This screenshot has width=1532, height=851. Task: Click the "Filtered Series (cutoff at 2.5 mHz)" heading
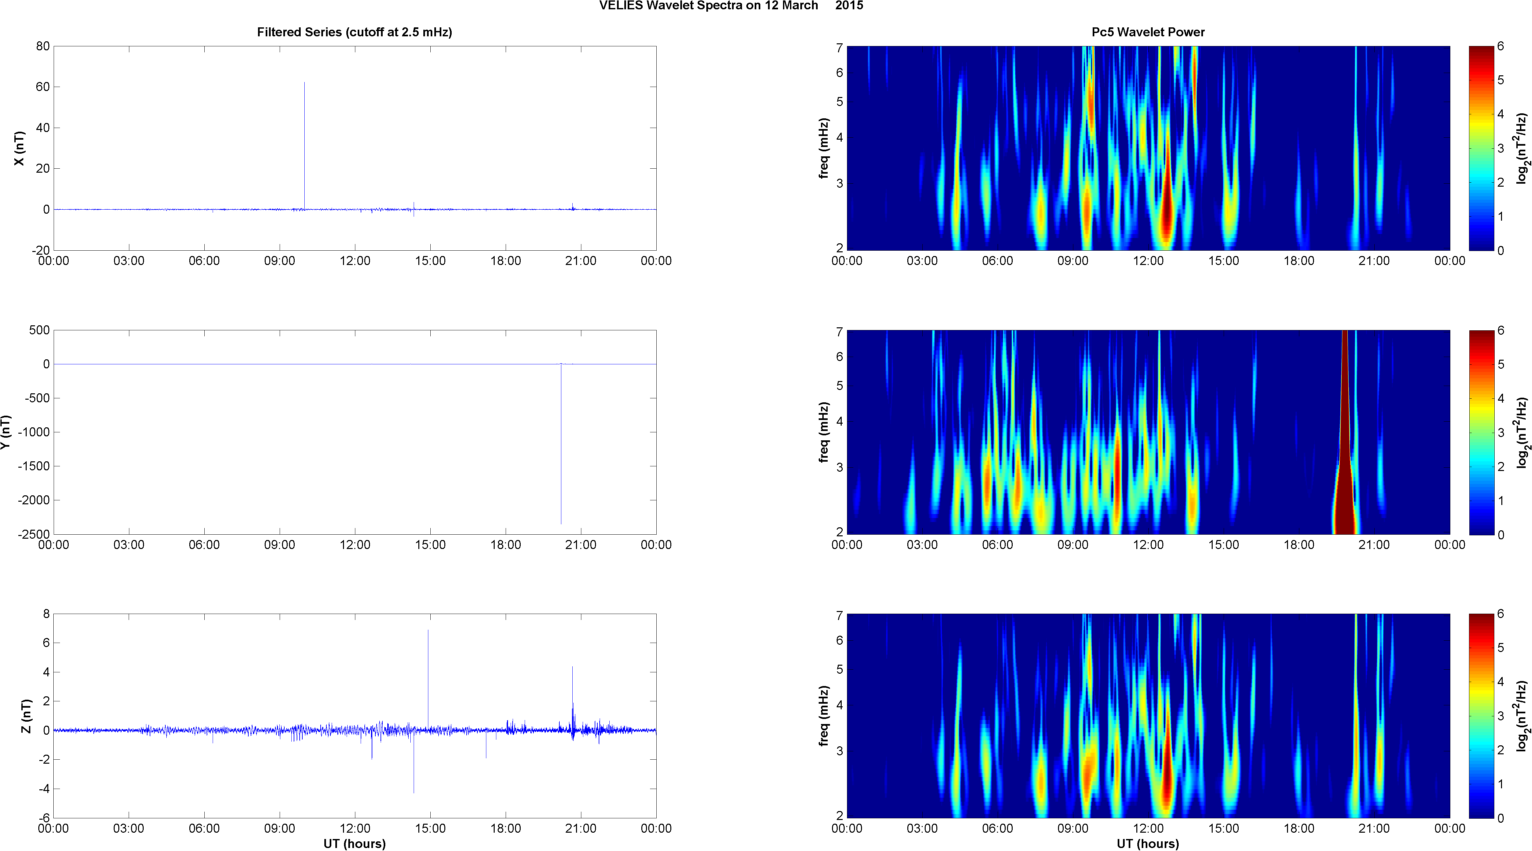tap(354, 32)
